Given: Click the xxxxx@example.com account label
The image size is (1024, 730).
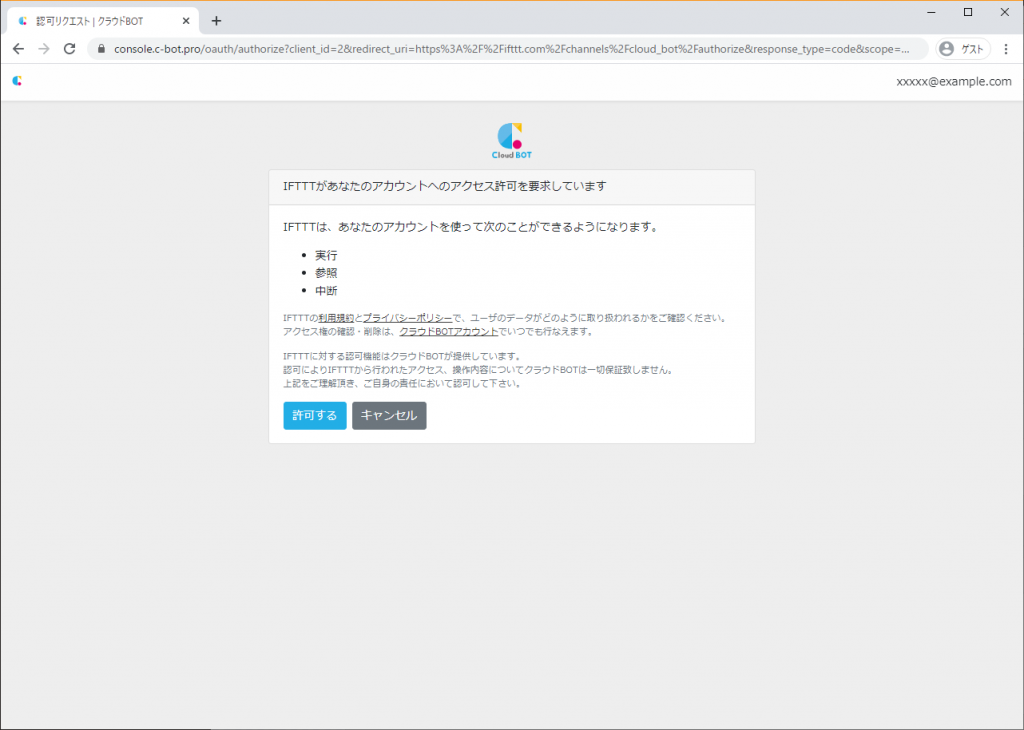Looking at the screenshot, I should click(x=953, y=82).
